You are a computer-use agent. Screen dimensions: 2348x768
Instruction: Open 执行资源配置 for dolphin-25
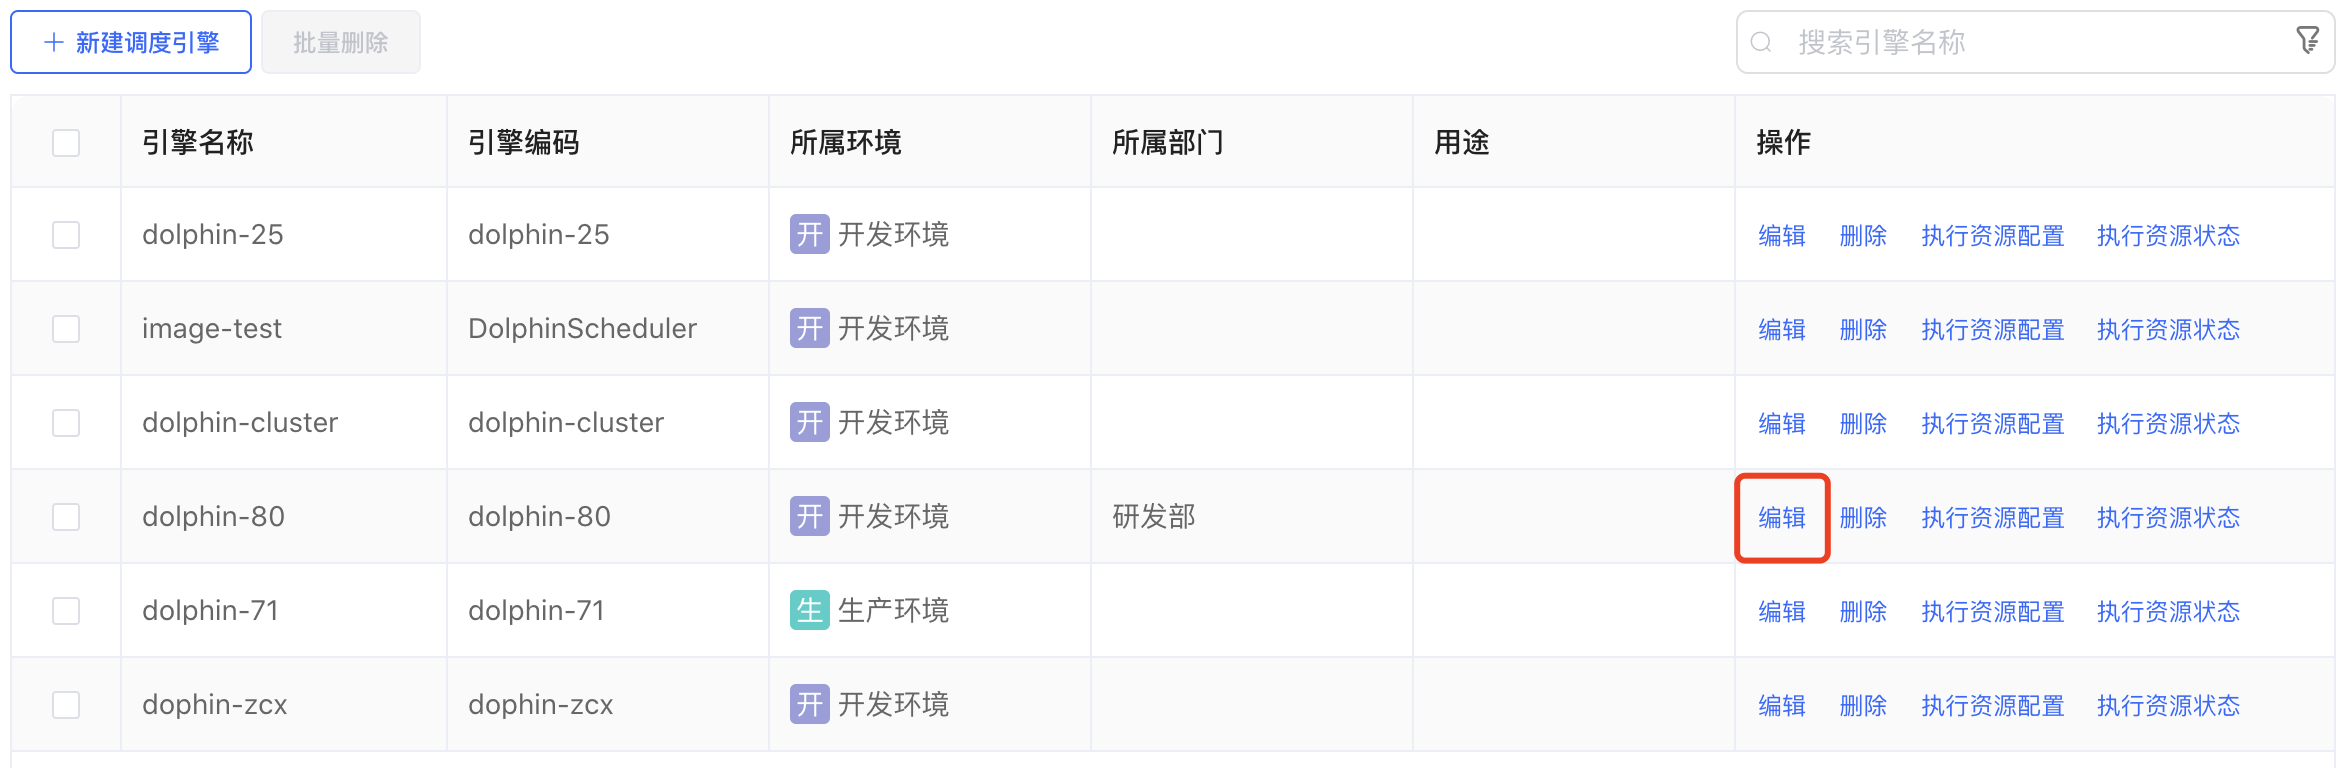[1993, 235]
